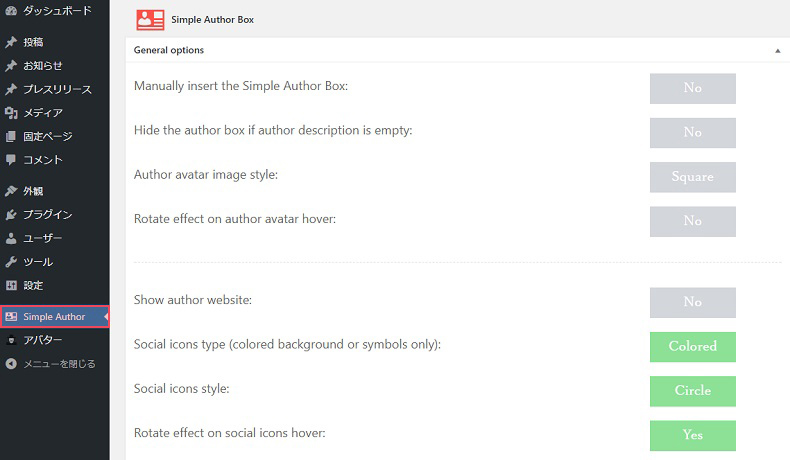
Task: Click the コメント speech bubble icon
Action: tap(11, 160)
